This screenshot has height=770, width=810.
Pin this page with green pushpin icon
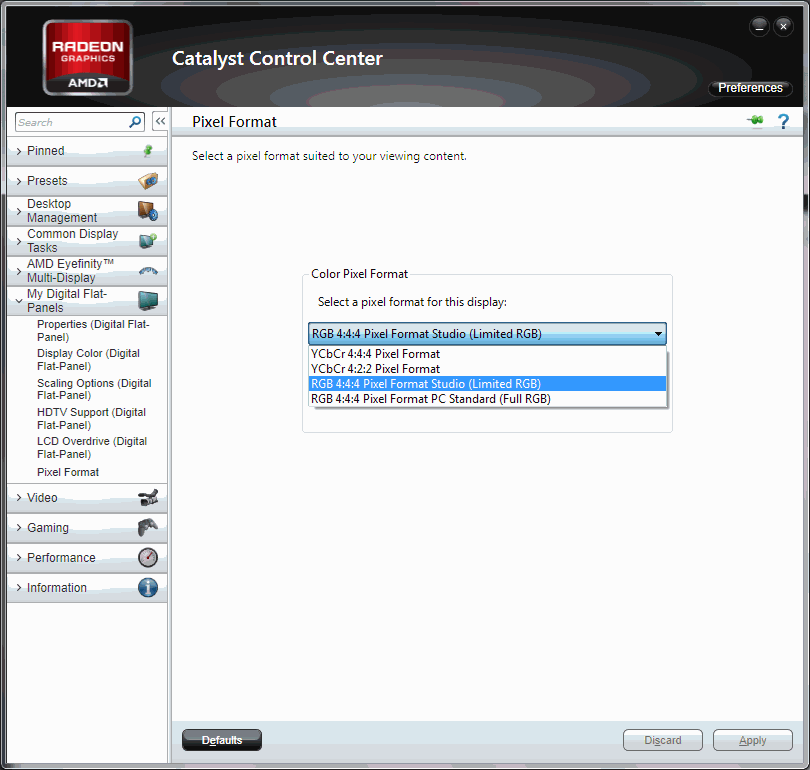click(x=755, y=121)
